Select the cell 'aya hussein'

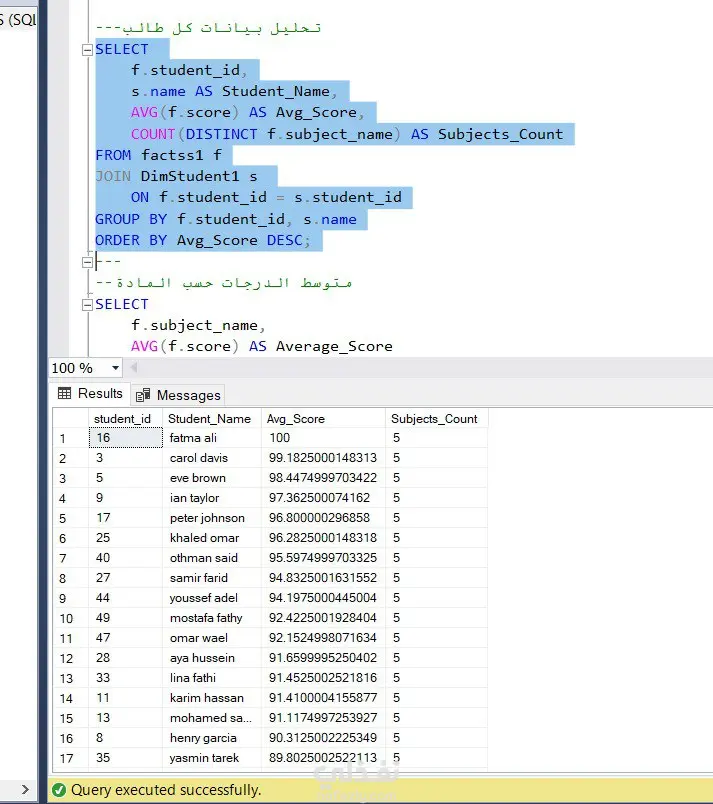point(212,658)
